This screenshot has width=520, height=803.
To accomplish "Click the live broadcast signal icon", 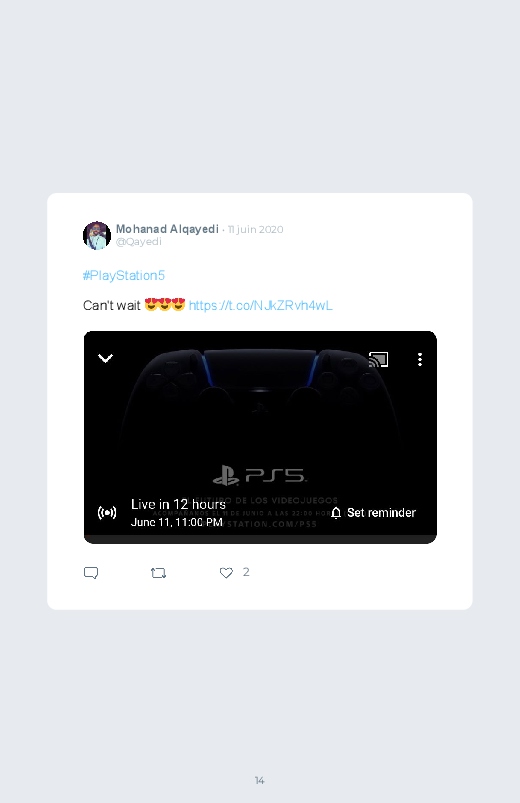I will pos(107,513).
